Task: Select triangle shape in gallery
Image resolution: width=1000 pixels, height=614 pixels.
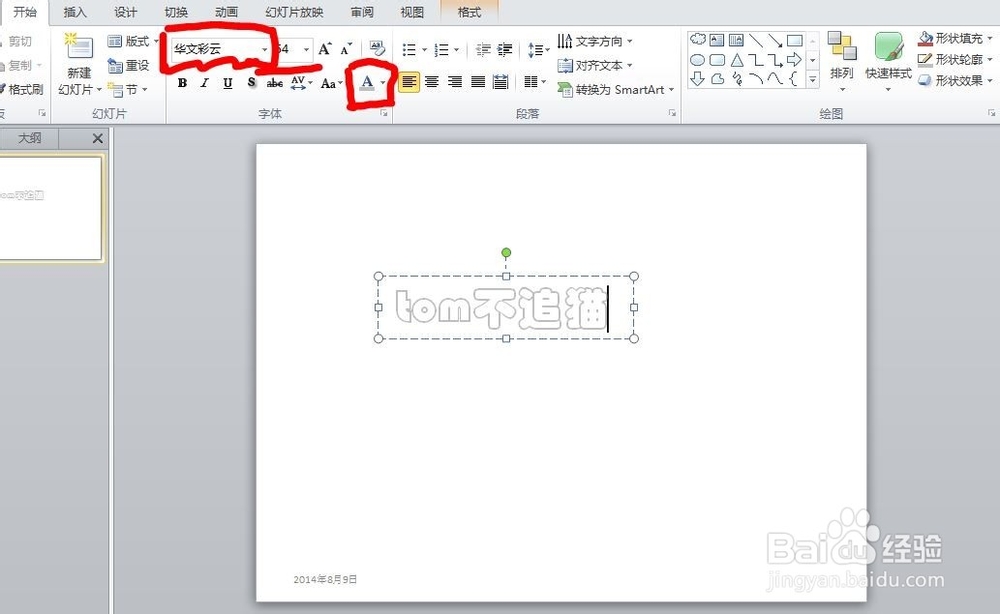Action: 737,60
